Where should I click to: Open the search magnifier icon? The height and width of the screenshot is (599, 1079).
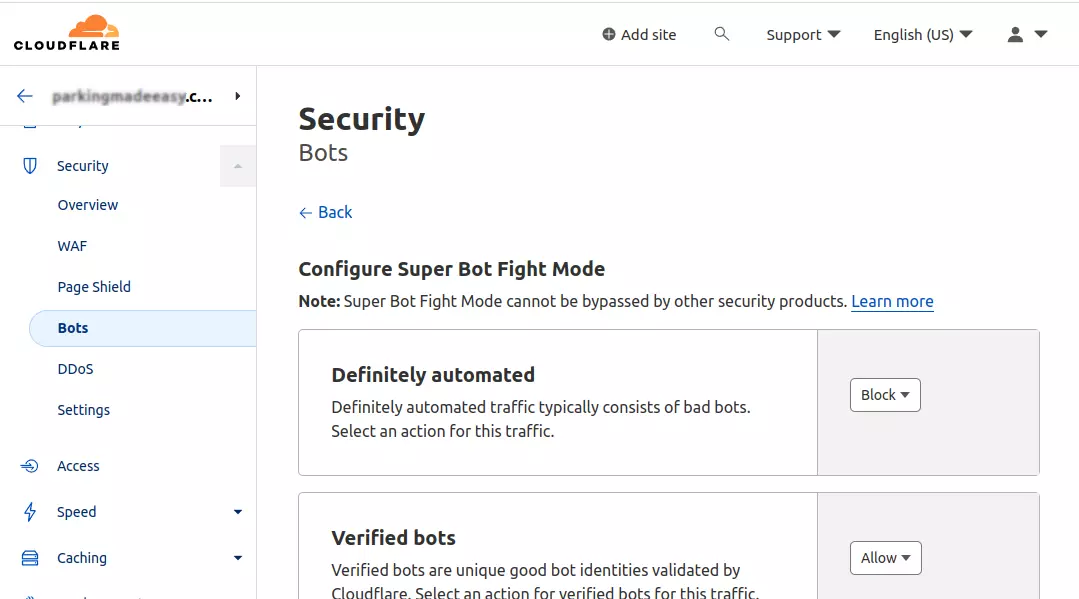tap(722, 33)
